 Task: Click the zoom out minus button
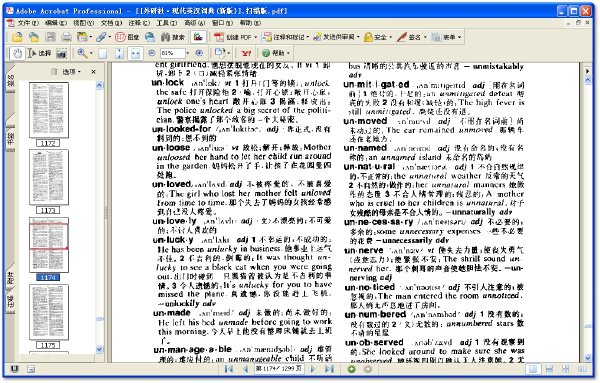pyautogui.click(x=152, y=53)
